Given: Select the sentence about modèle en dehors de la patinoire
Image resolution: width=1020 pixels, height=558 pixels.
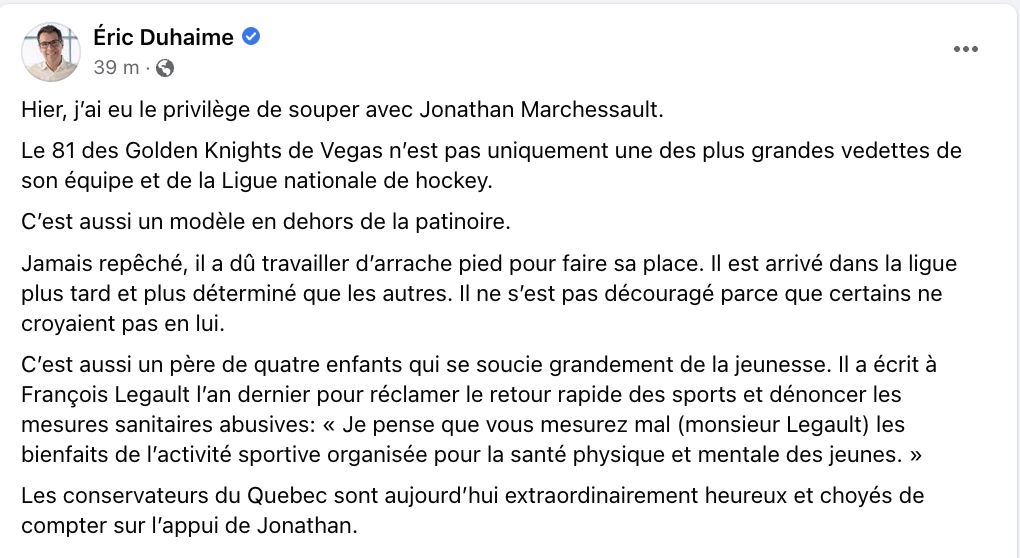Looking at the screenshot, I should (x=265, y=222).
